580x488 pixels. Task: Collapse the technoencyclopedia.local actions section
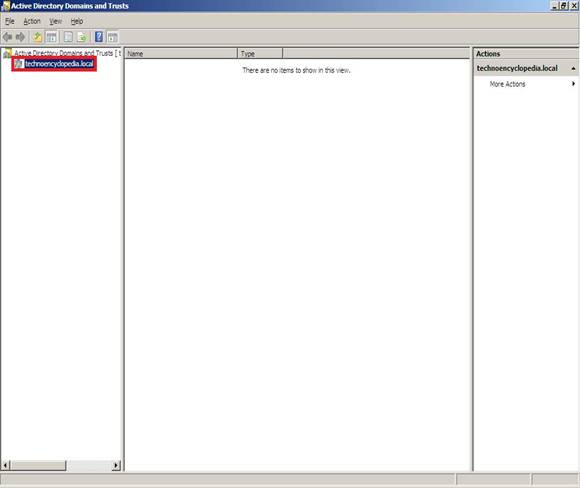click(x=573, y=68)
